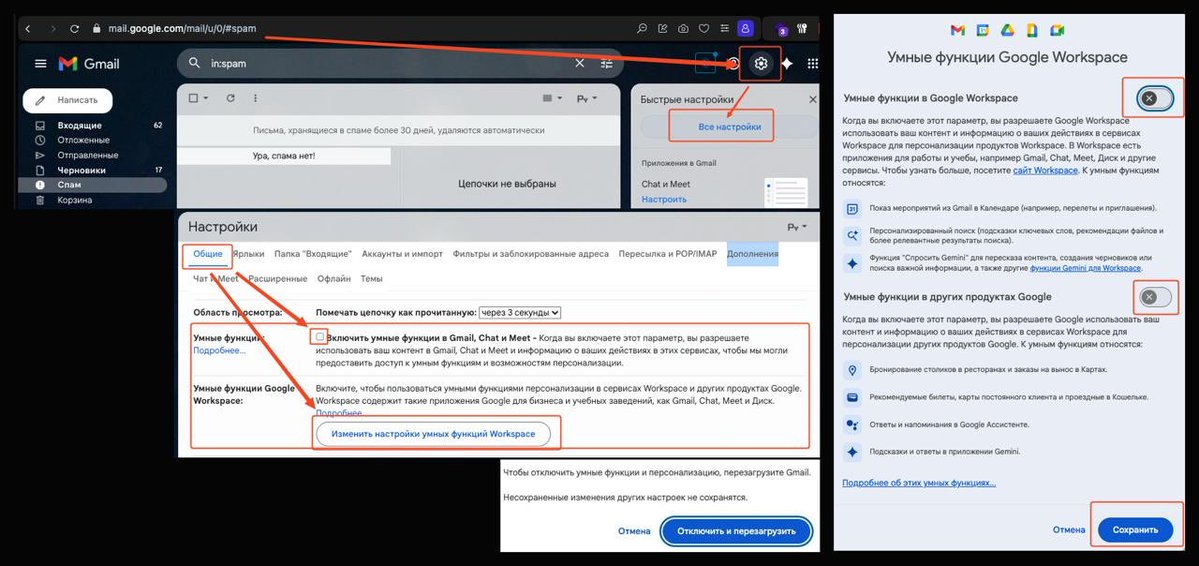Open the Аккаунты и импорт tab
Viewport: 1199px width, 566px height.
pos(402,254)
